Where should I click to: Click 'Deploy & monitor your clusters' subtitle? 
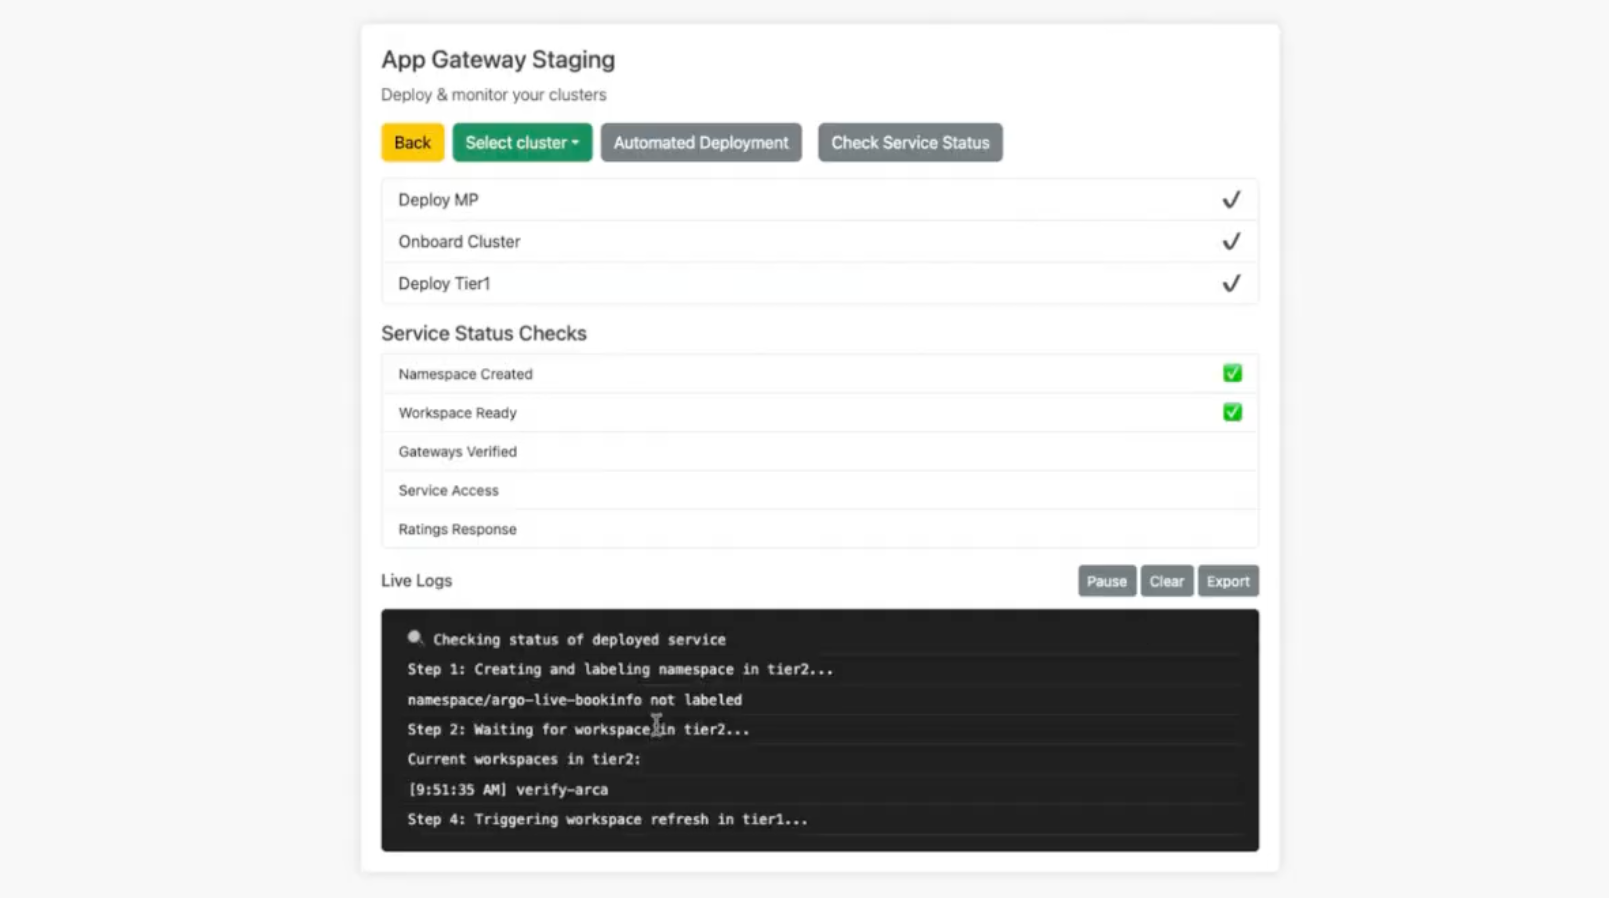coord(493,95)
